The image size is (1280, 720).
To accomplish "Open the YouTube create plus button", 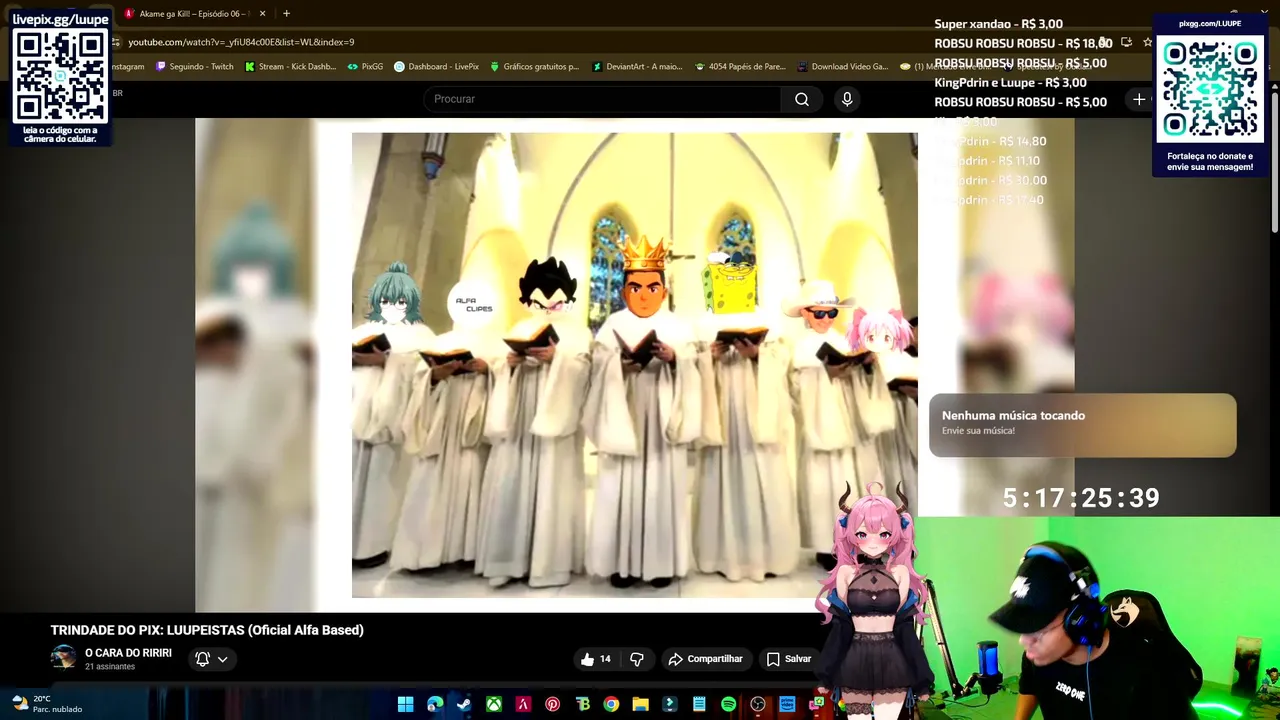I will [x=1139, y=99].
